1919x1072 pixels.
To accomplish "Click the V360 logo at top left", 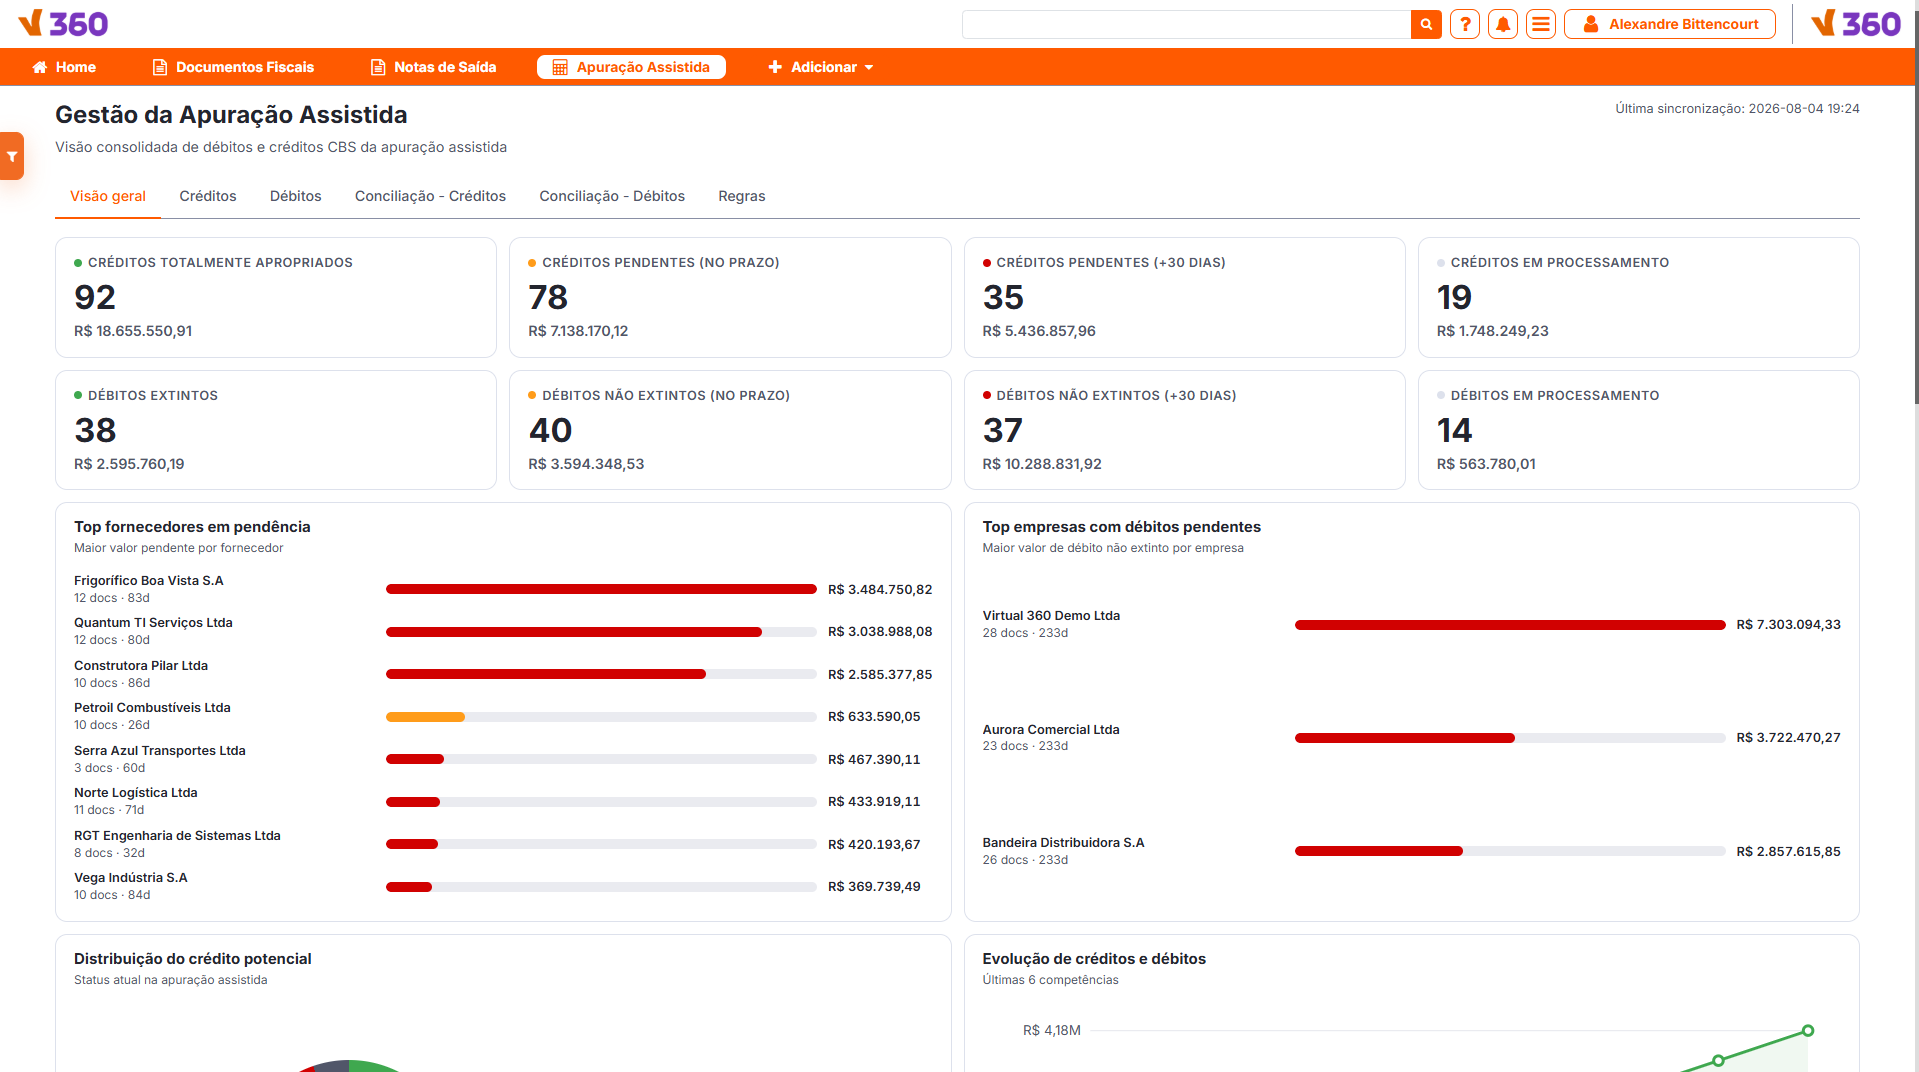I will 63,23.
